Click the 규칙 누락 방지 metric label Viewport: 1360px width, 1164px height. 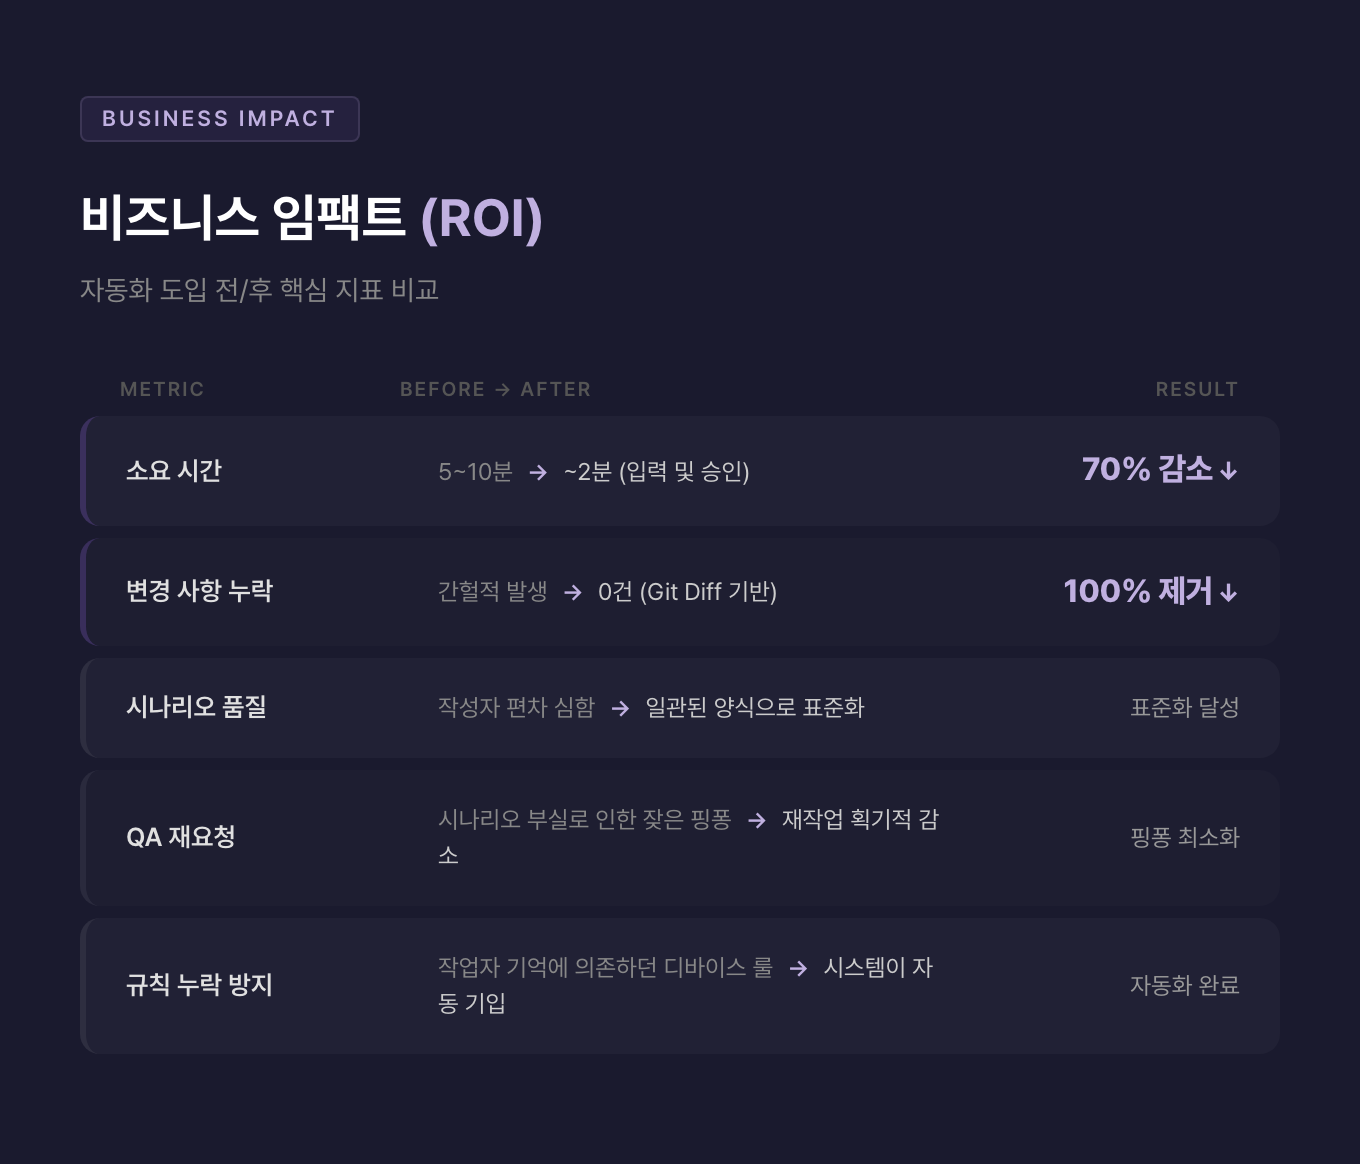pyautogui.click(x=199, y=985)
